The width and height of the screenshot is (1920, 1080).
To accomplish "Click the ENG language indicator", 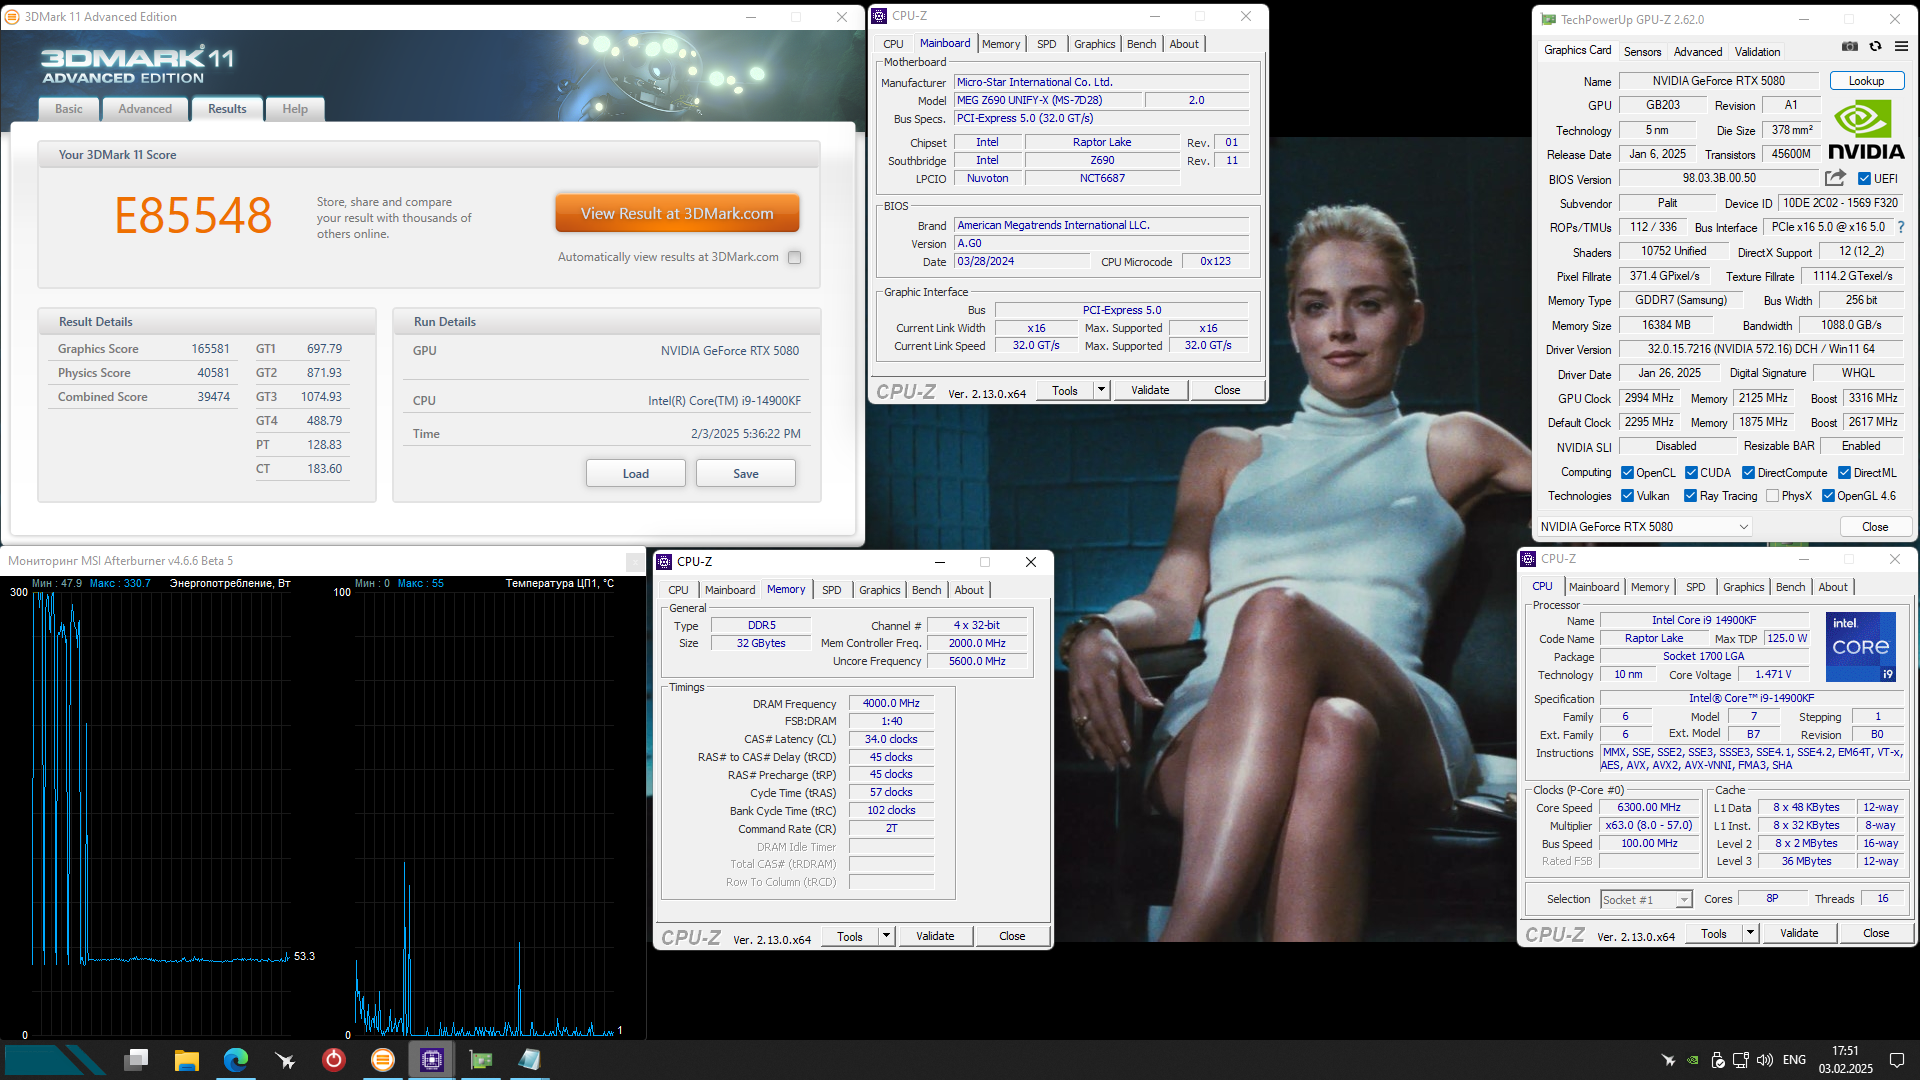I will (1794, 1060).
